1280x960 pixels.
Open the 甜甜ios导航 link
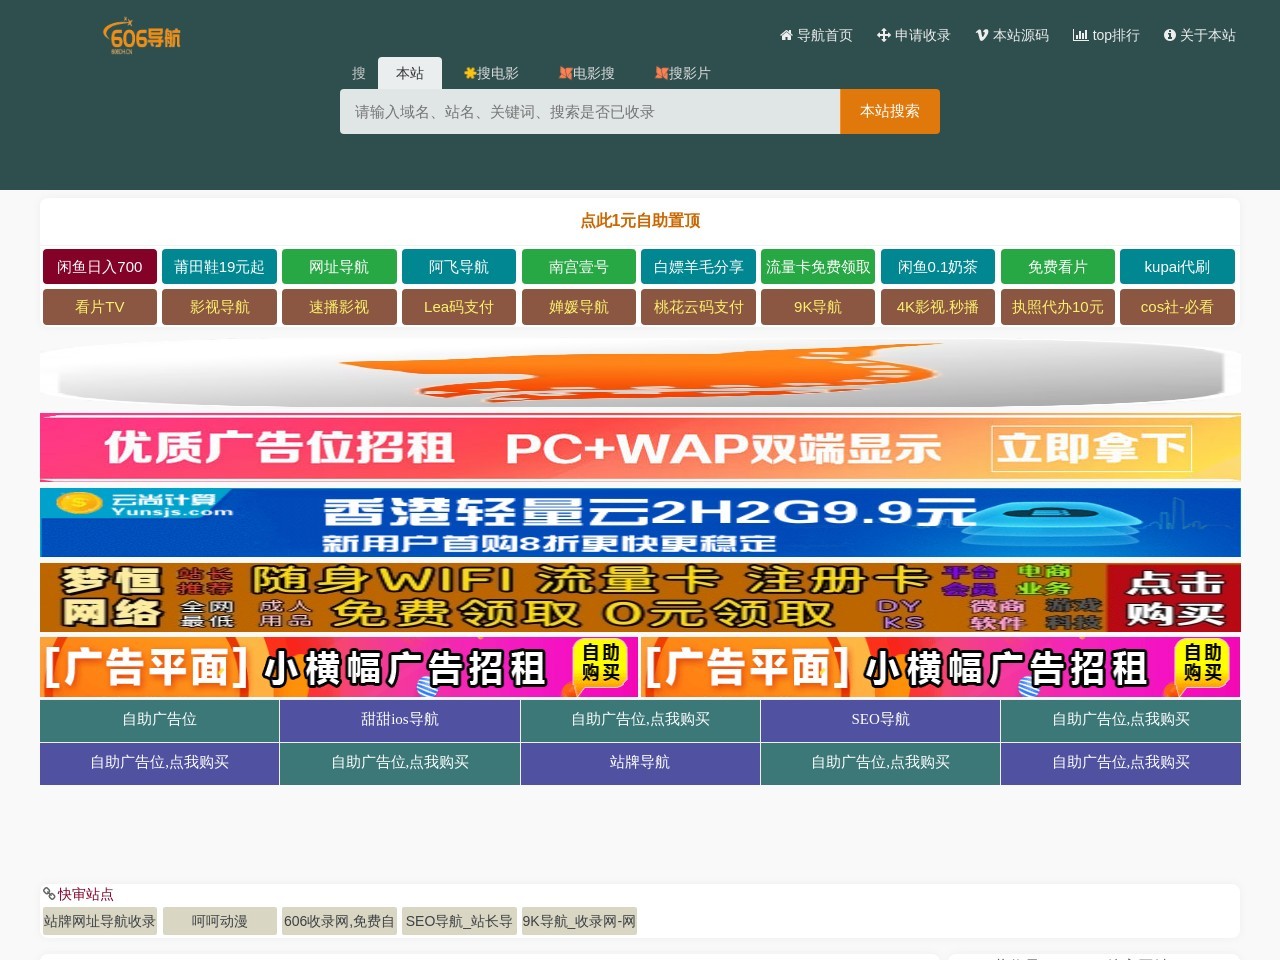pyautogui.click(x=399, y=720)
